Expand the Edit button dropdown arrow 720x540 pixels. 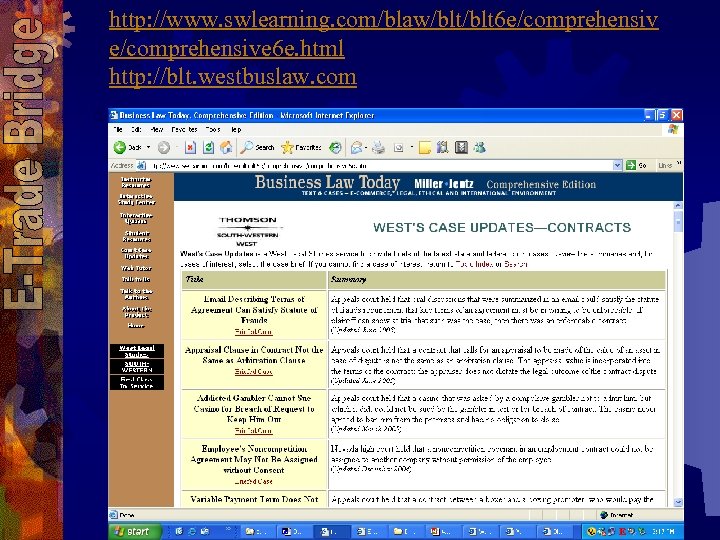coord(412,147)
